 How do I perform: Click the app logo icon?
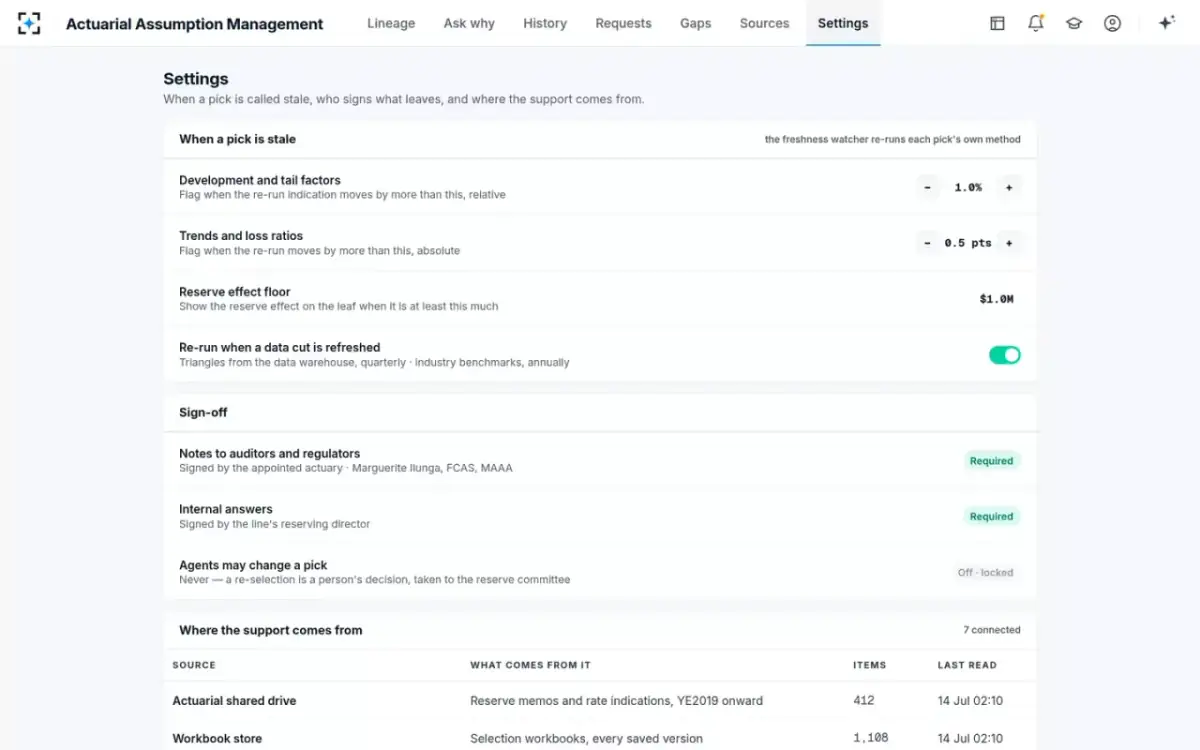(30, 23)
